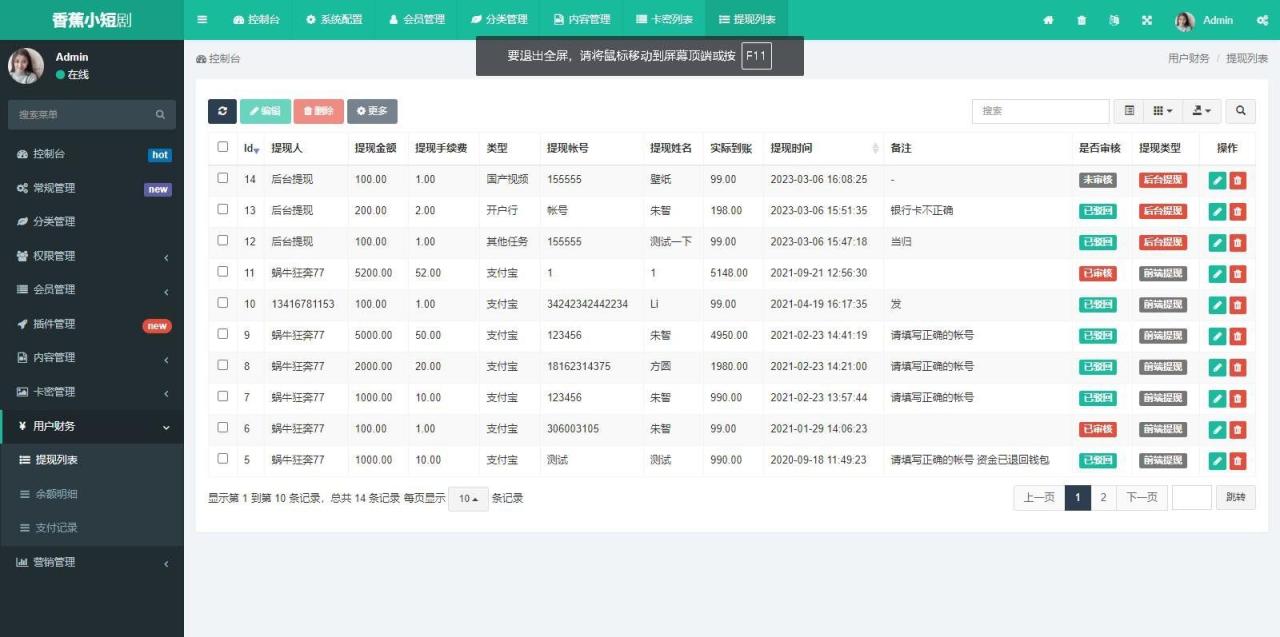This screenshot has width=1280, height=637.
Task: Go to page 2 using the pagination link
Action: pos(1104,497)
